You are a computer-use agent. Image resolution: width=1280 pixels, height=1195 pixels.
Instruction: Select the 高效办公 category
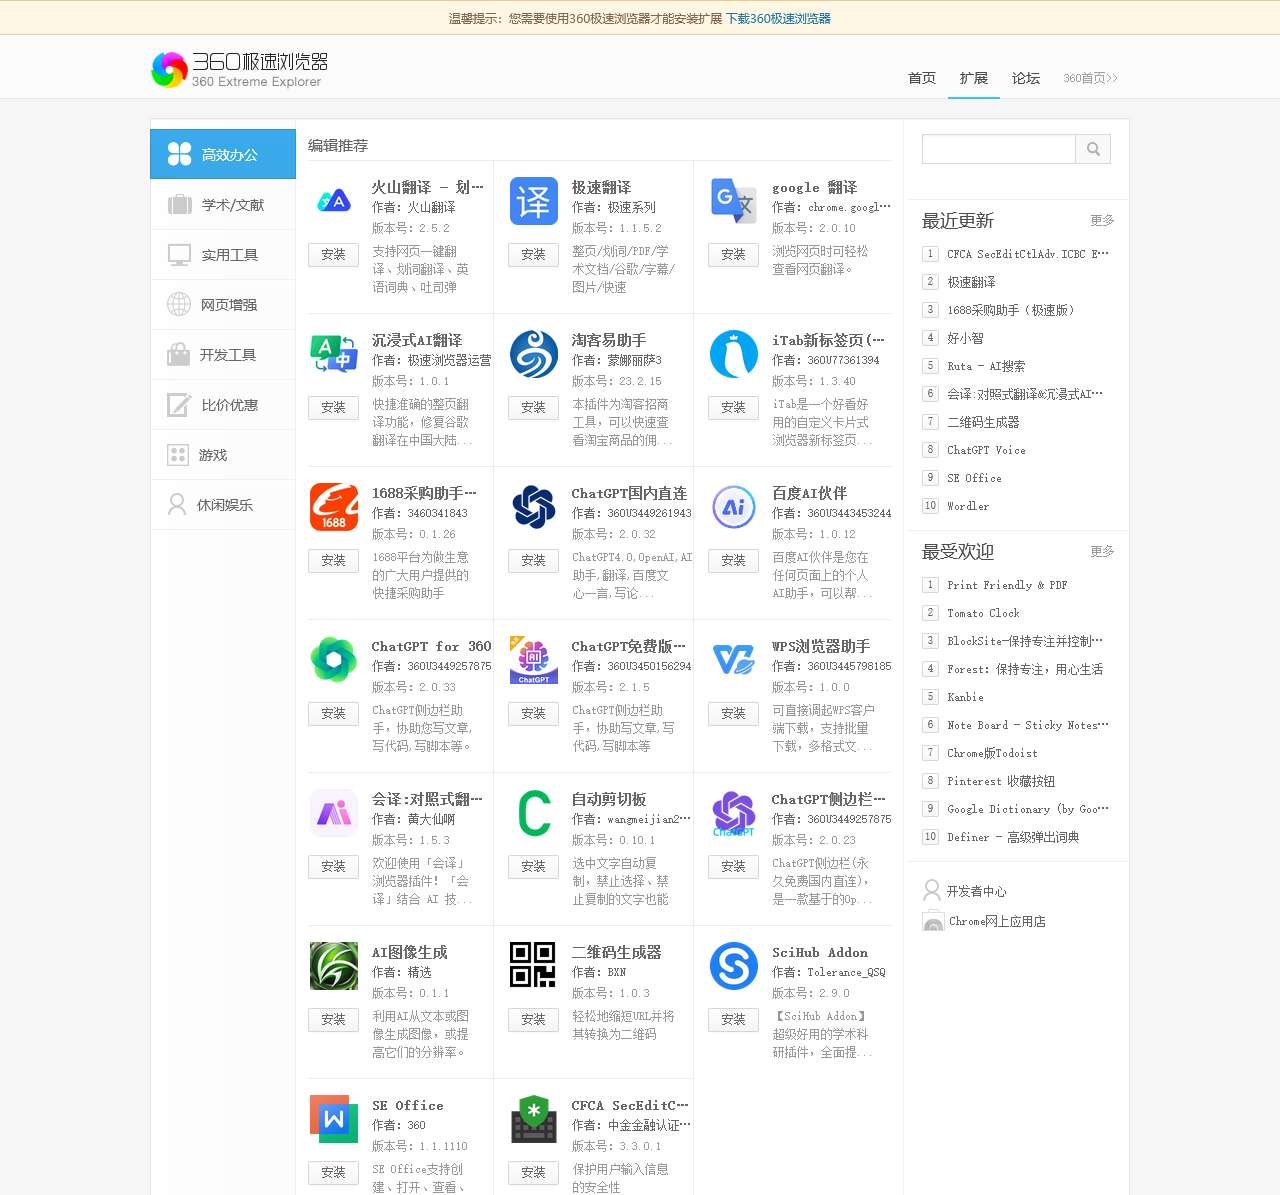click(x=223, y=154)
